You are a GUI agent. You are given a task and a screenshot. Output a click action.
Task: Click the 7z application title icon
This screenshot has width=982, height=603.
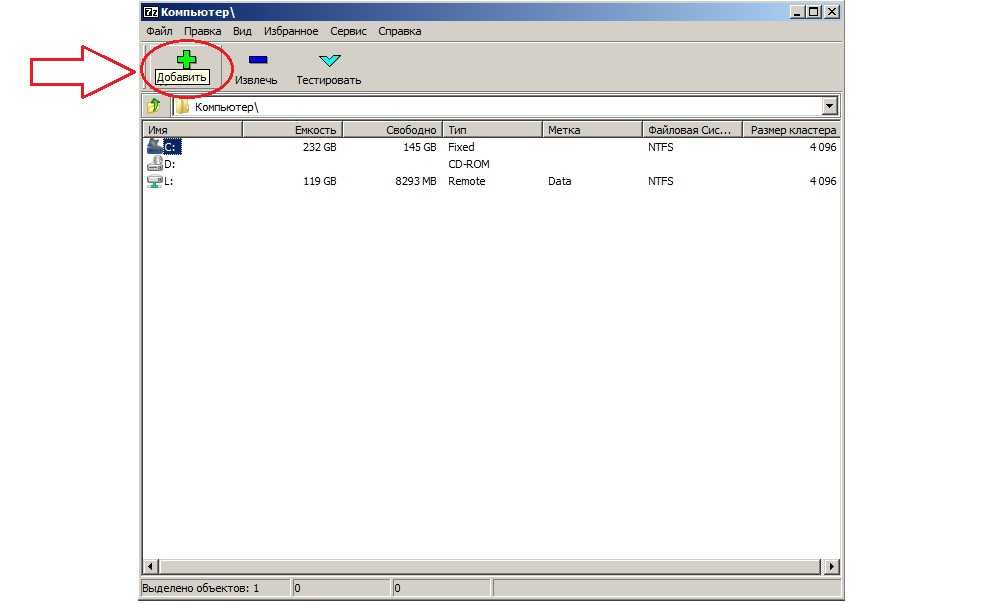point(150,12)
